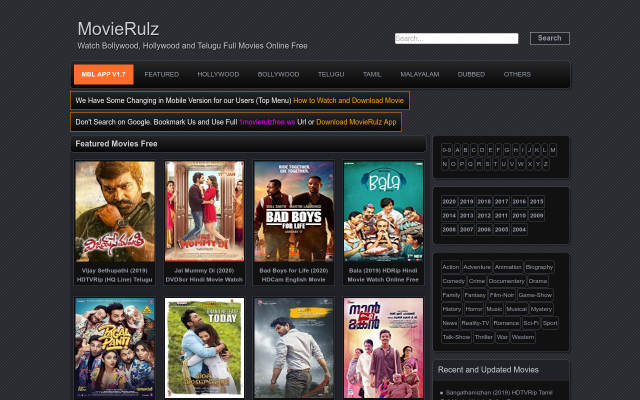Open the Tamil menu
The height and width of the screenshot is (400, 640).
coord(372,74)
